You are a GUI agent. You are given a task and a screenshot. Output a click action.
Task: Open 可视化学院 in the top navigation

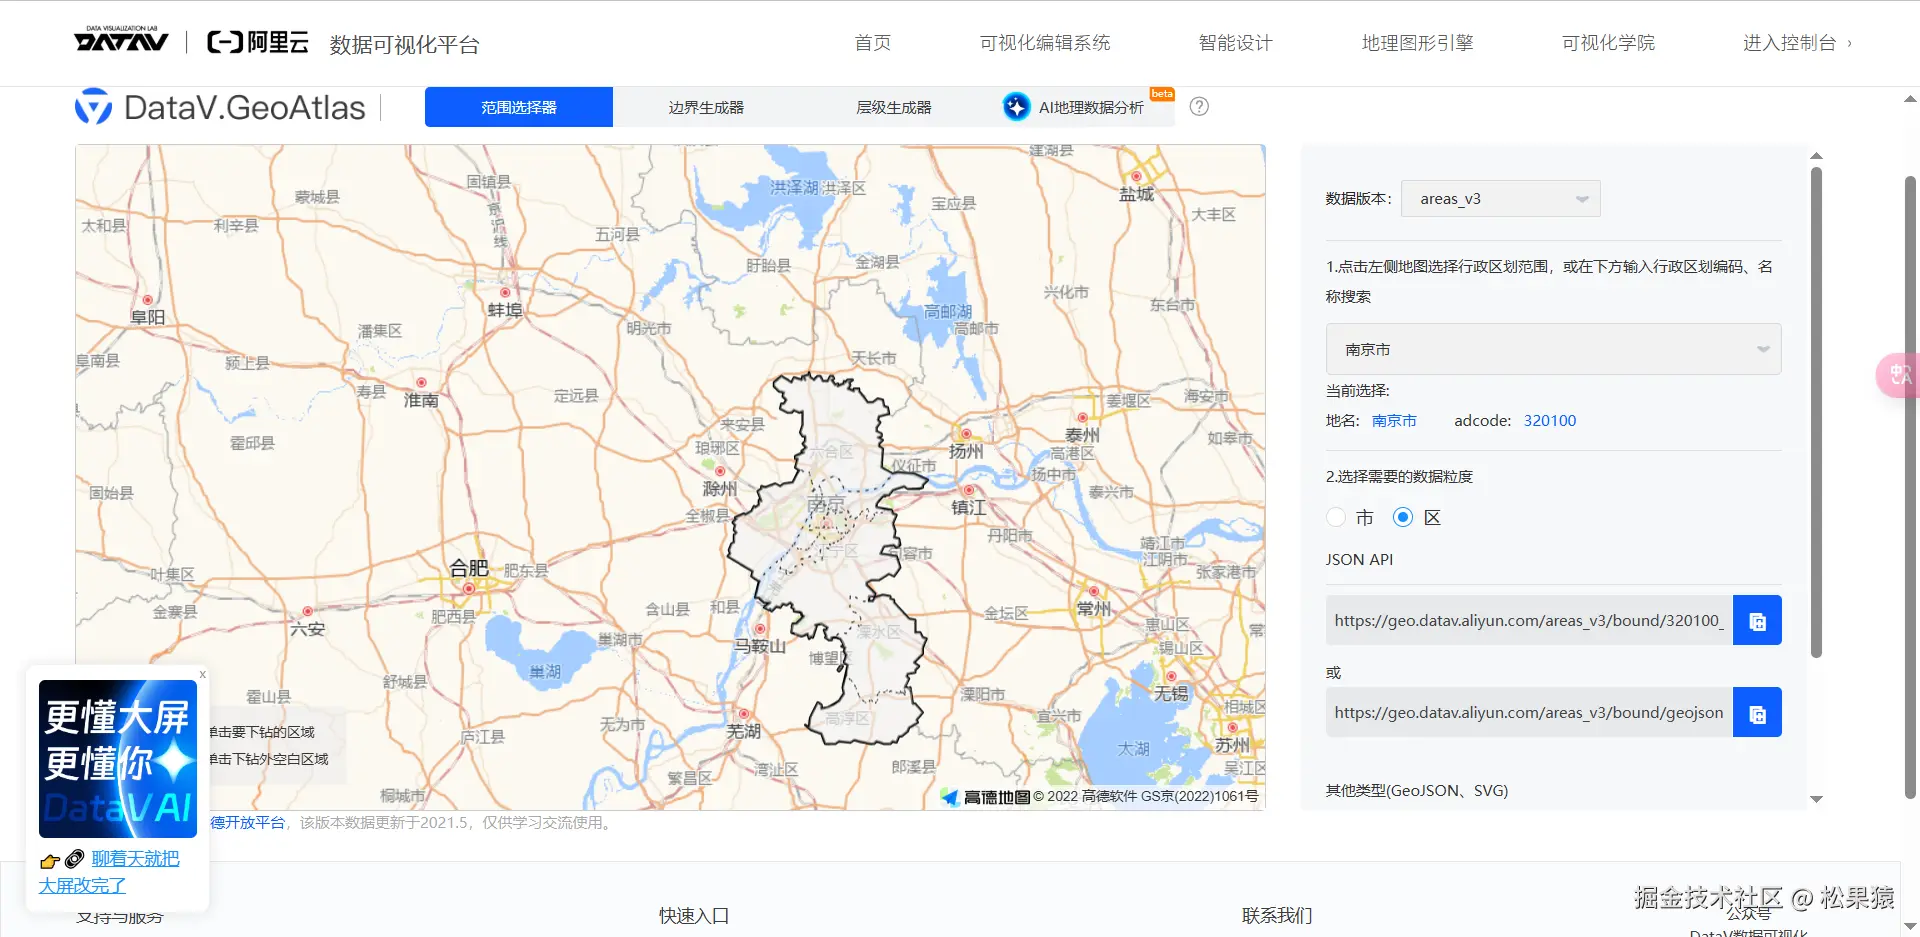point(1609,43)
